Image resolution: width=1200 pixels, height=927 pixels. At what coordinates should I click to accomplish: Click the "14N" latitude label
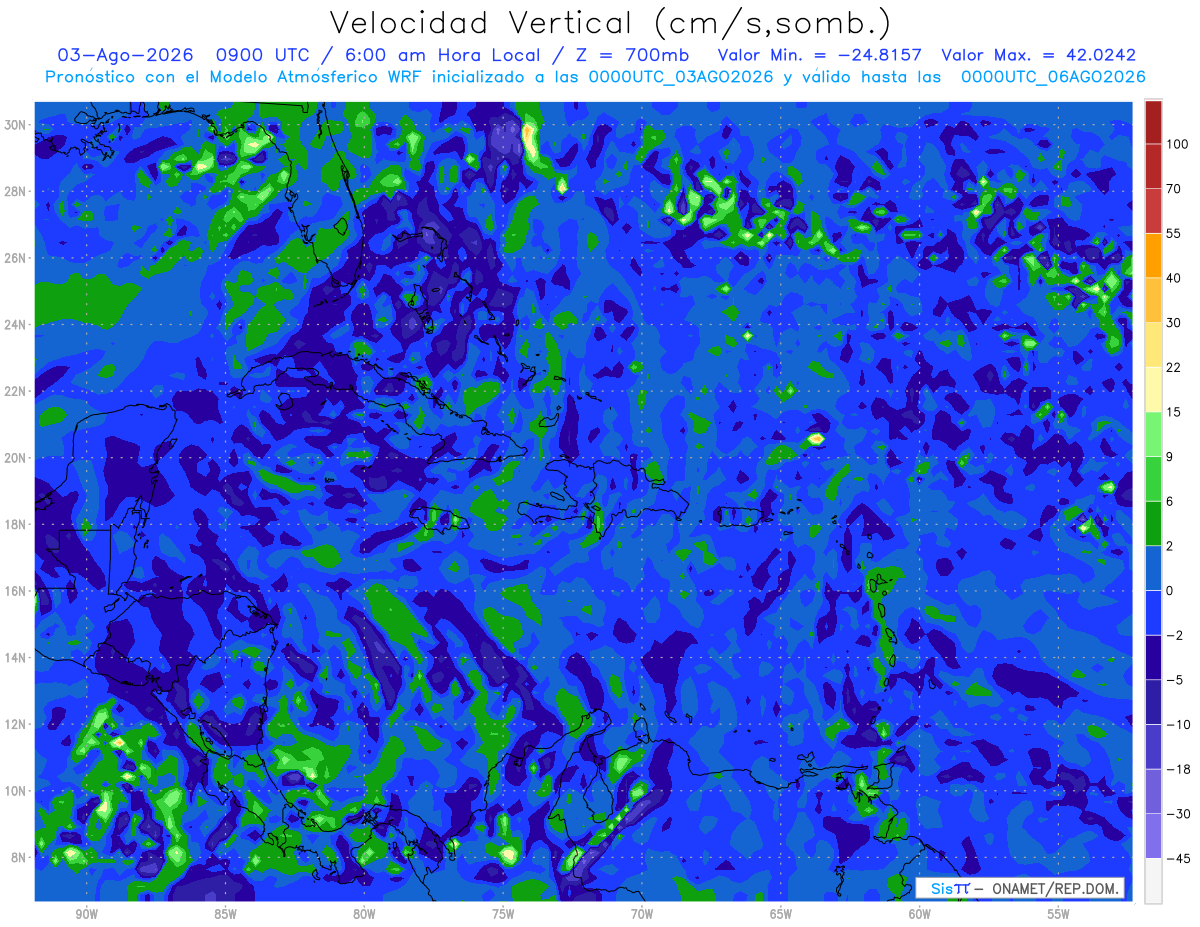15,658
